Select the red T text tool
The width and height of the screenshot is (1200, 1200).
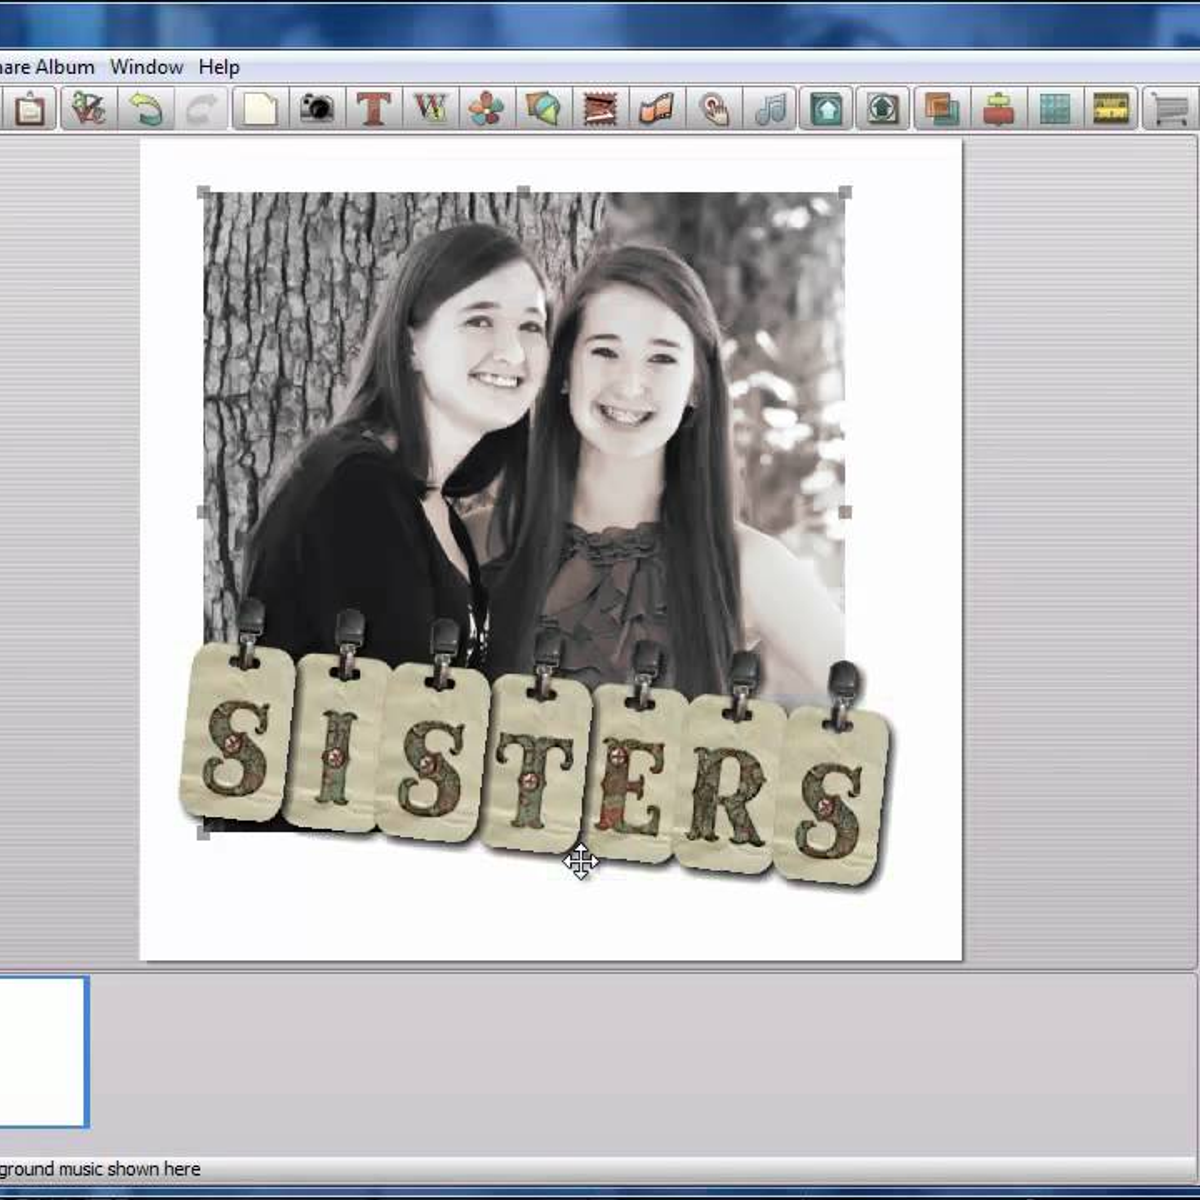coord(373,109)
